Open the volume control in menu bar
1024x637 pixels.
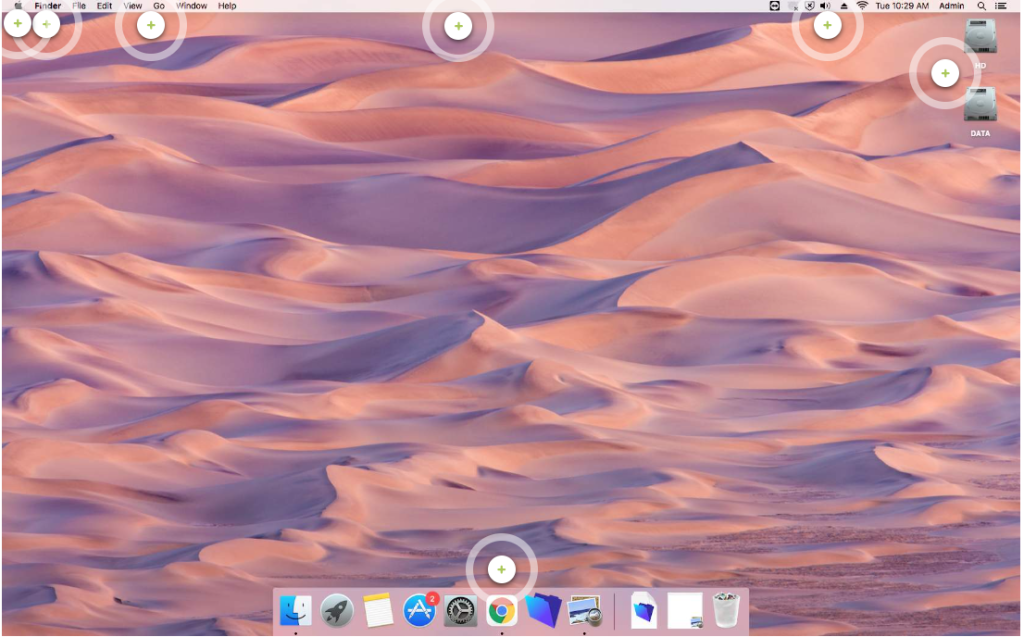tap(825, 6)
